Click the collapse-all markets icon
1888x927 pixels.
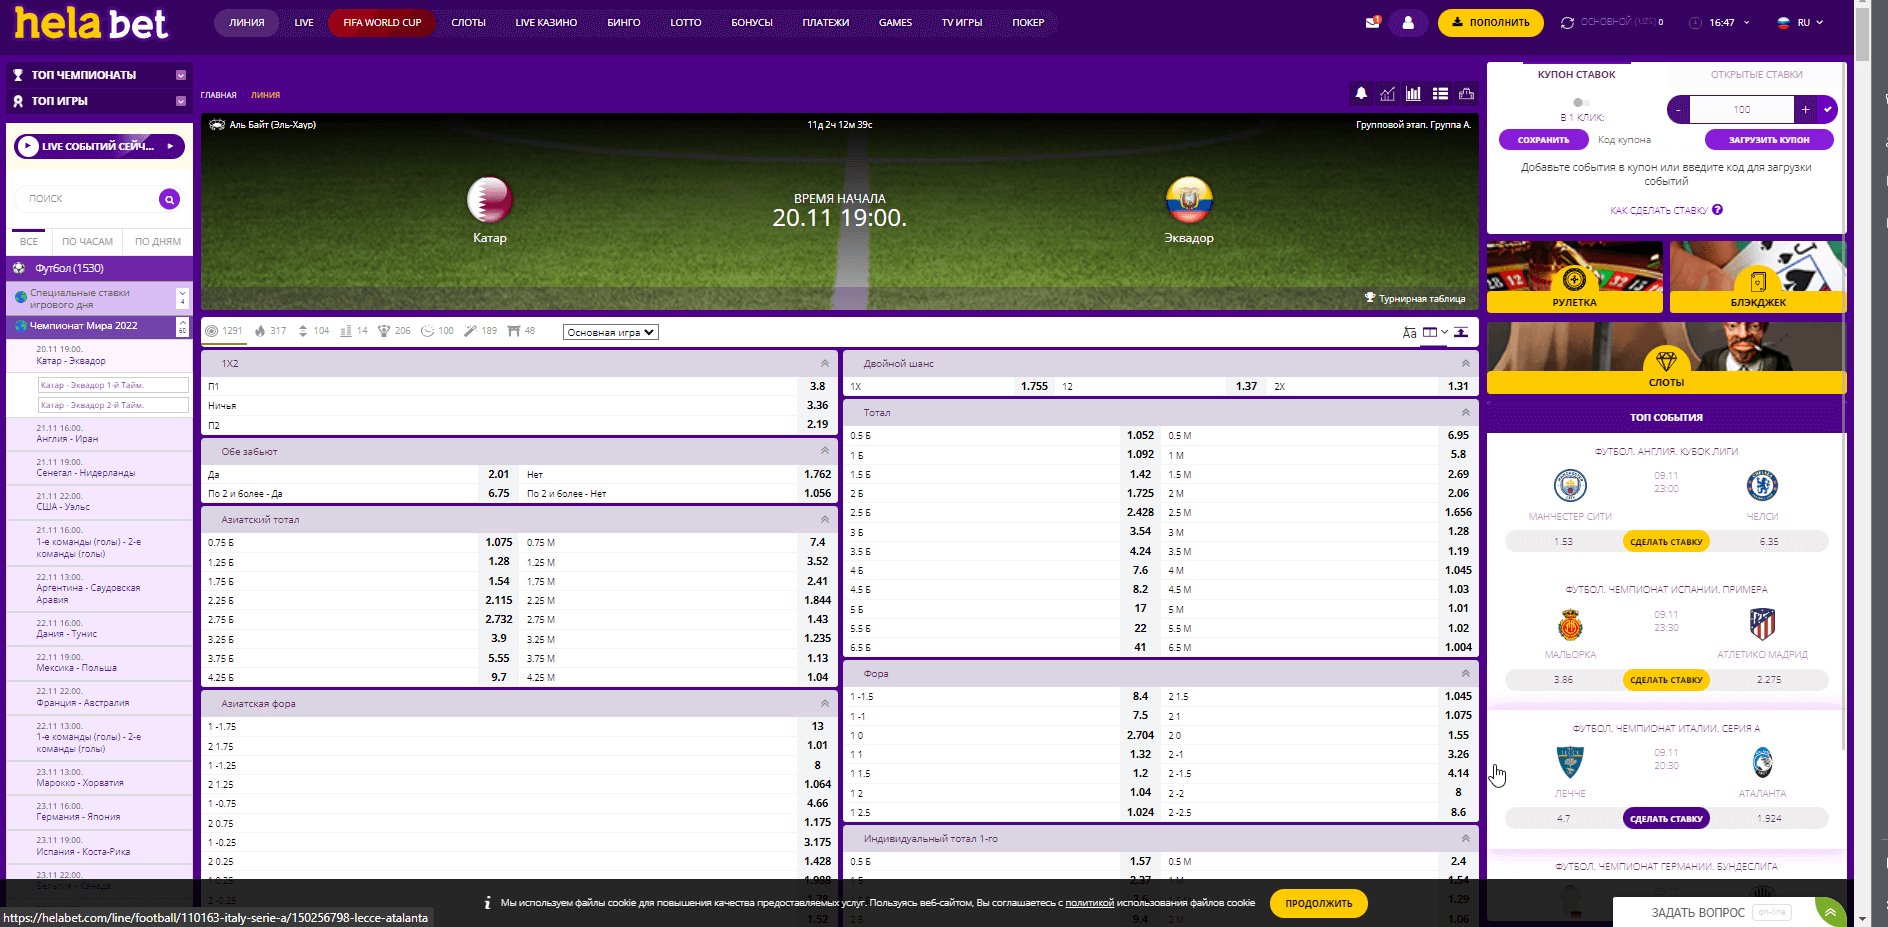(1461, 332)
